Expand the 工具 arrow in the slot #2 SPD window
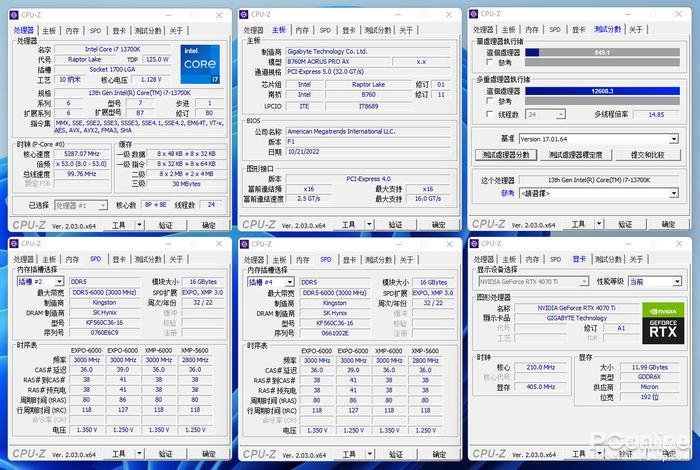The width and height of the screenshot is (700, 470). pyautogui.click(x=139, y=454)
